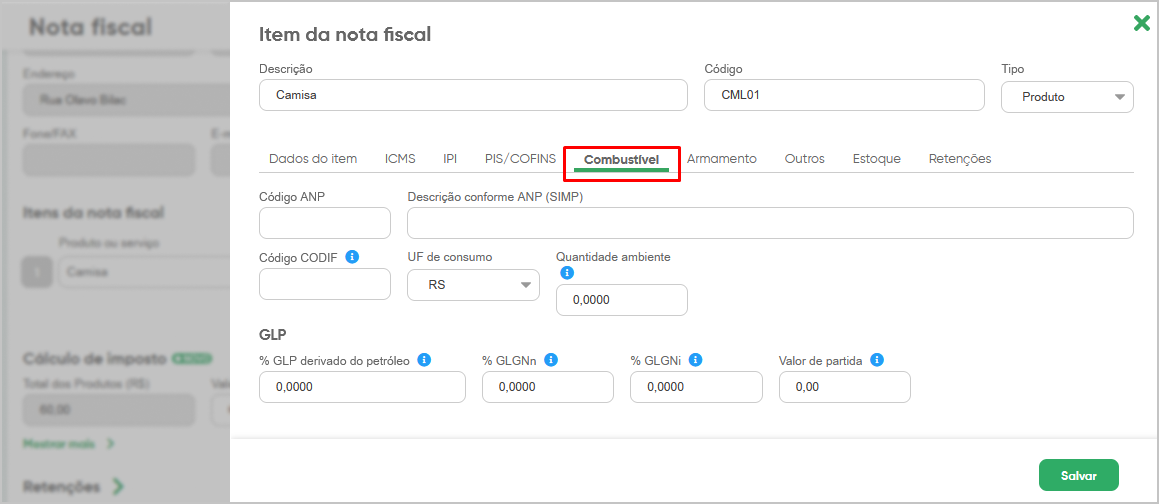Screen dimensions: 1159x504
Task: Switch to the Estoque tab
Action: coord(877,159)
